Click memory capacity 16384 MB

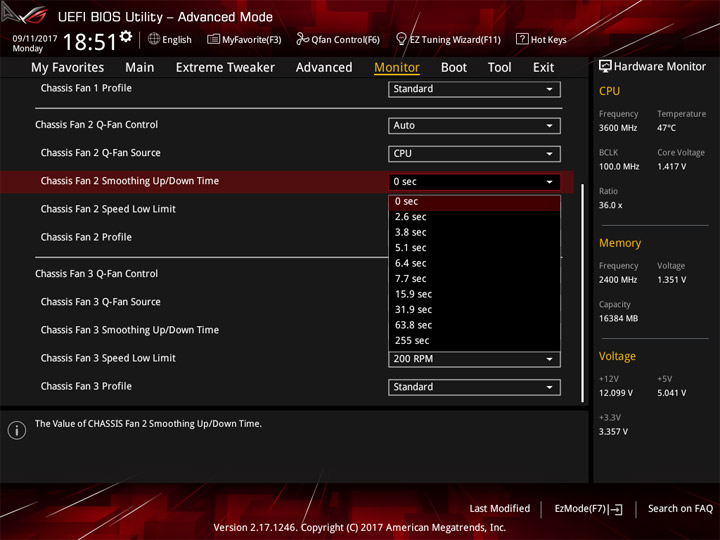point(618,319)
